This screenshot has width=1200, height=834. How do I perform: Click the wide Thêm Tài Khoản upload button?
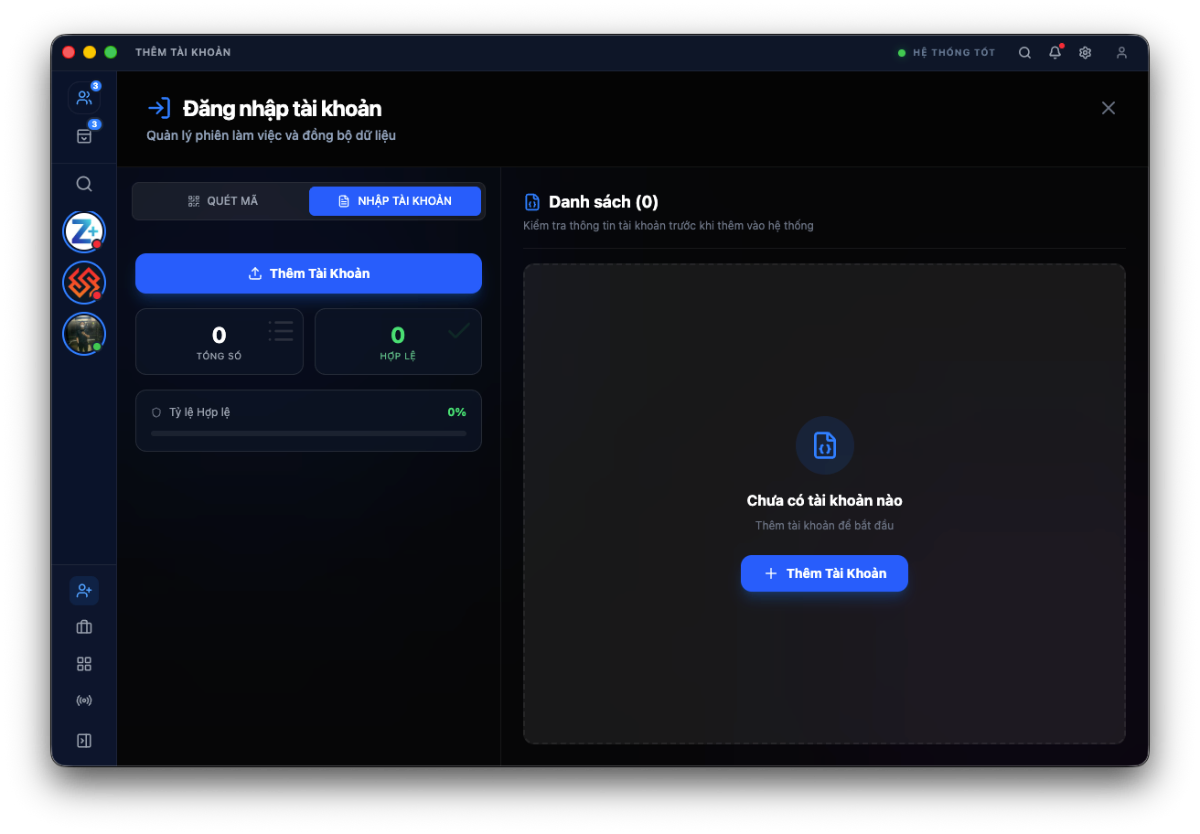pyautogui.click(x=308, y=273)
